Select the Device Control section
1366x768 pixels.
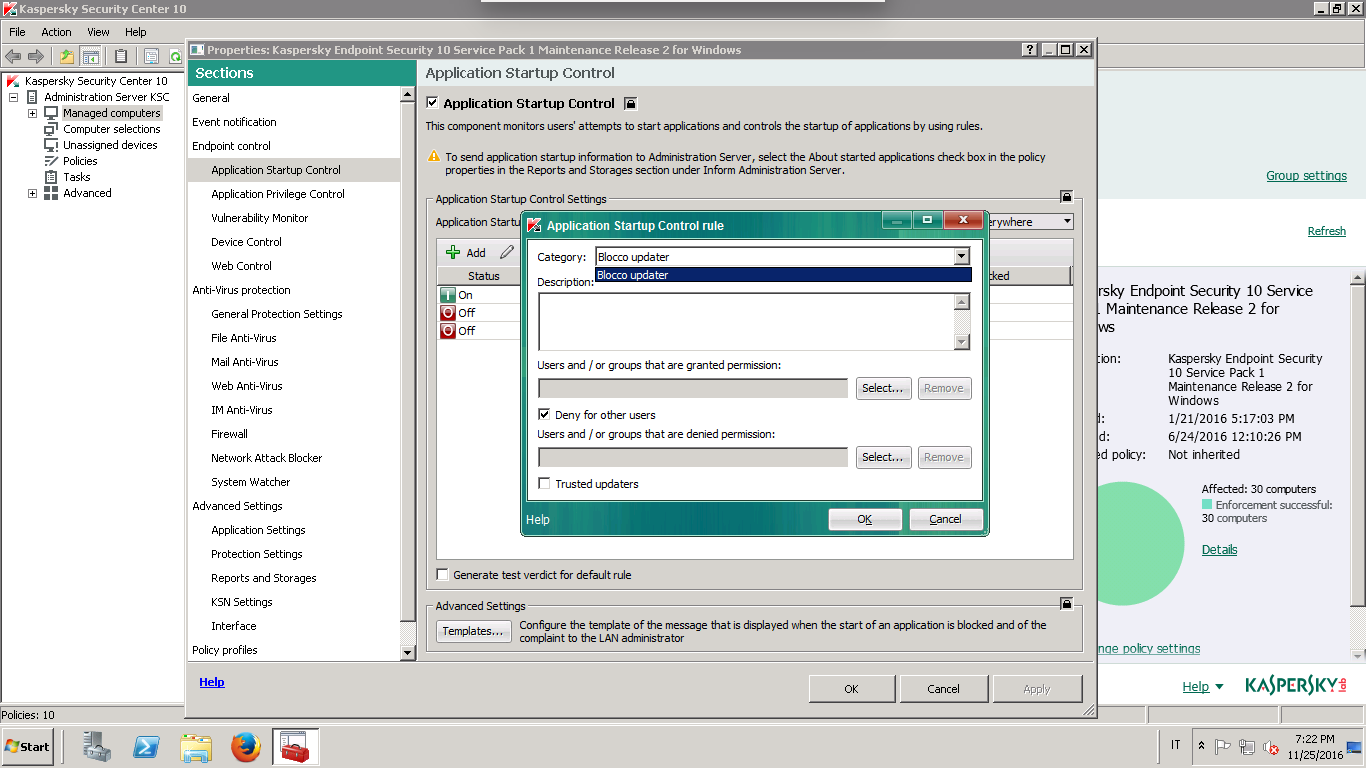246,242
